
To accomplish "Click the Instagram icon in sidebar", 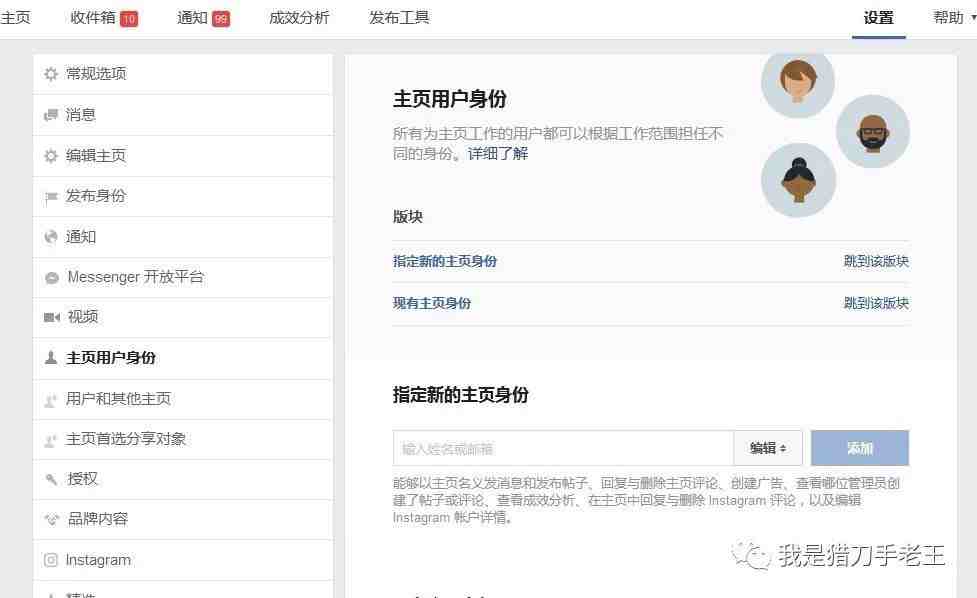I will tap(51, 560).
